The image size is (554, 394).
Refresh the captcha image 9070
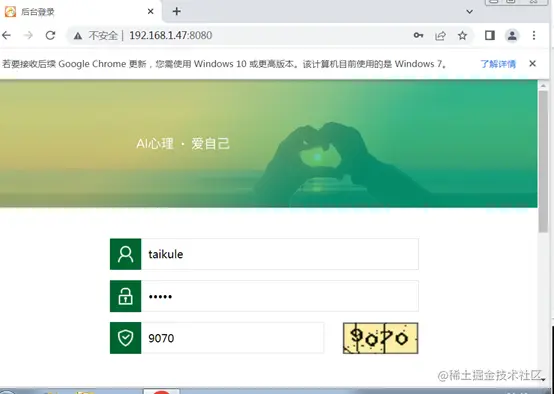tap(381, 338)
